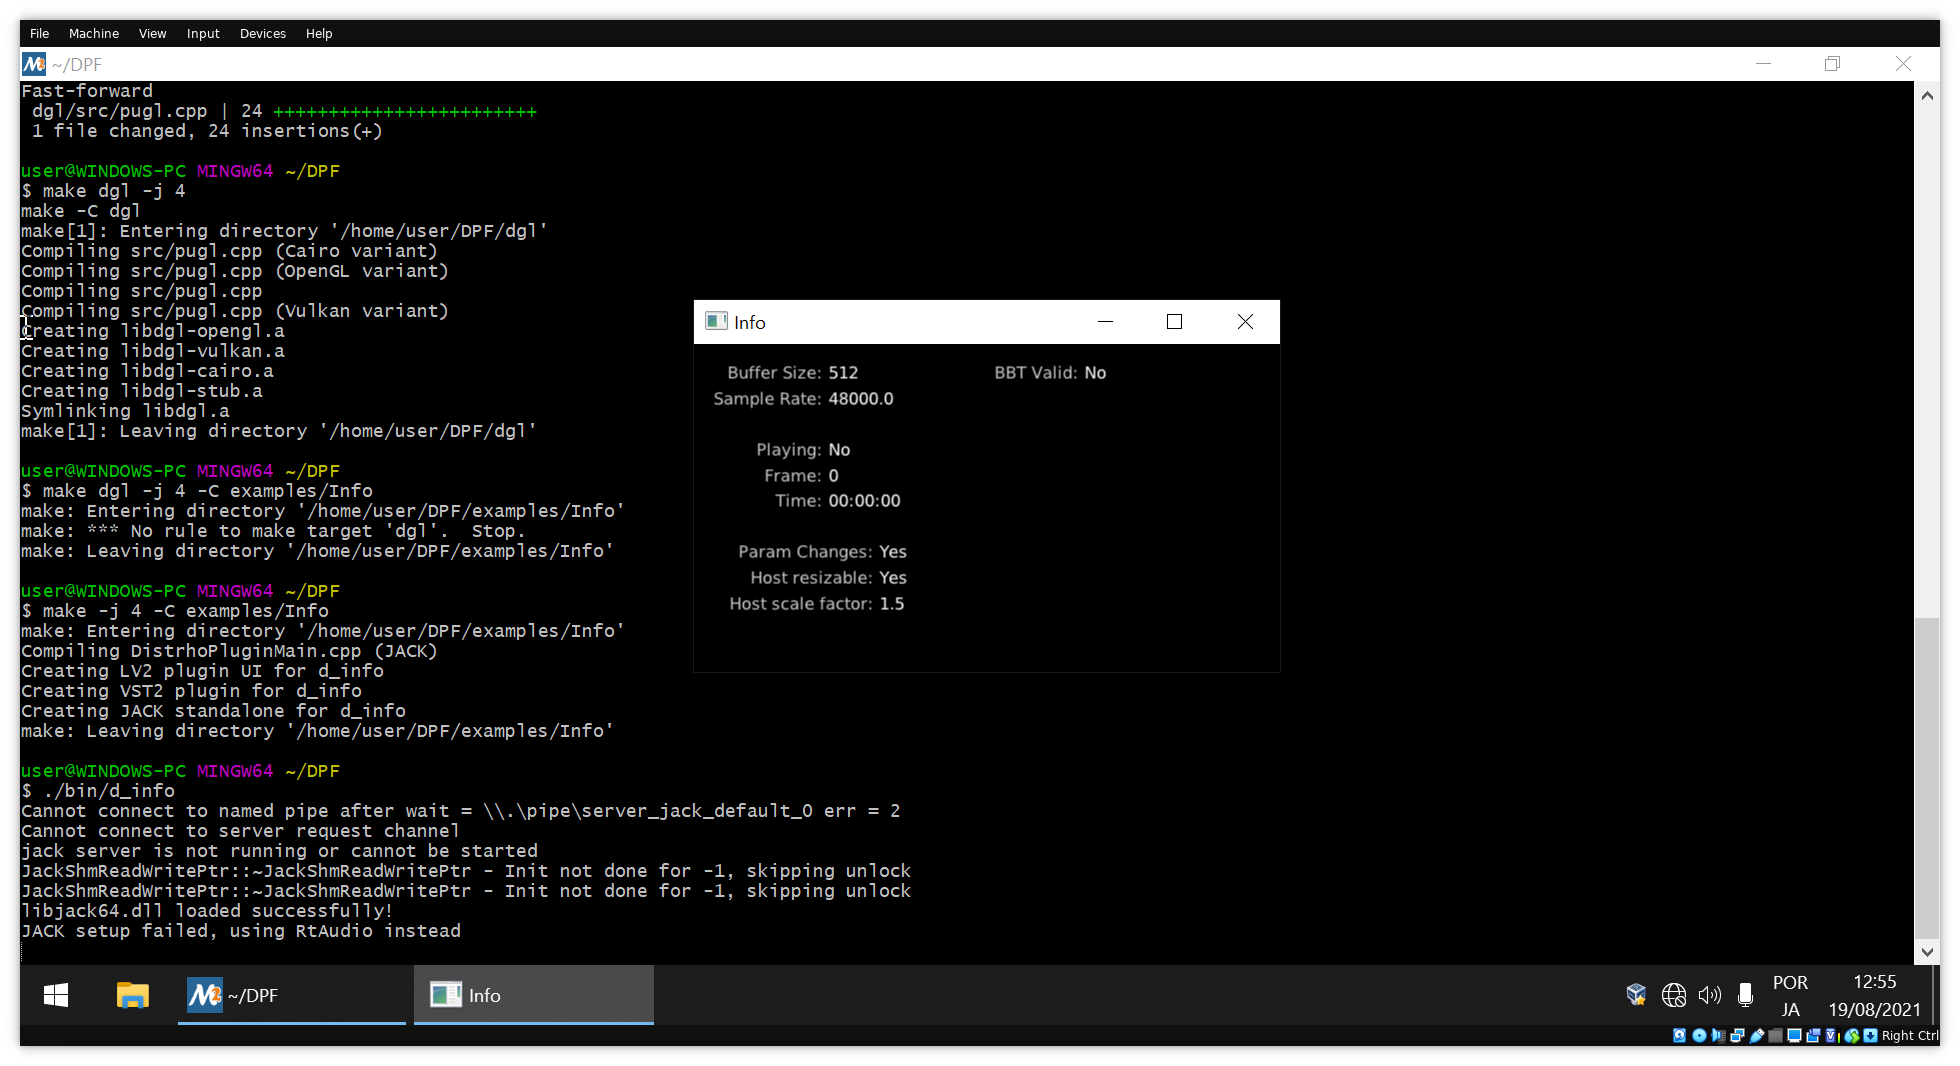Click the hard disk activity status icon
Image resolution: width=1960 pixels, height=1066 pixels.
click(x=1679, y=1036)
